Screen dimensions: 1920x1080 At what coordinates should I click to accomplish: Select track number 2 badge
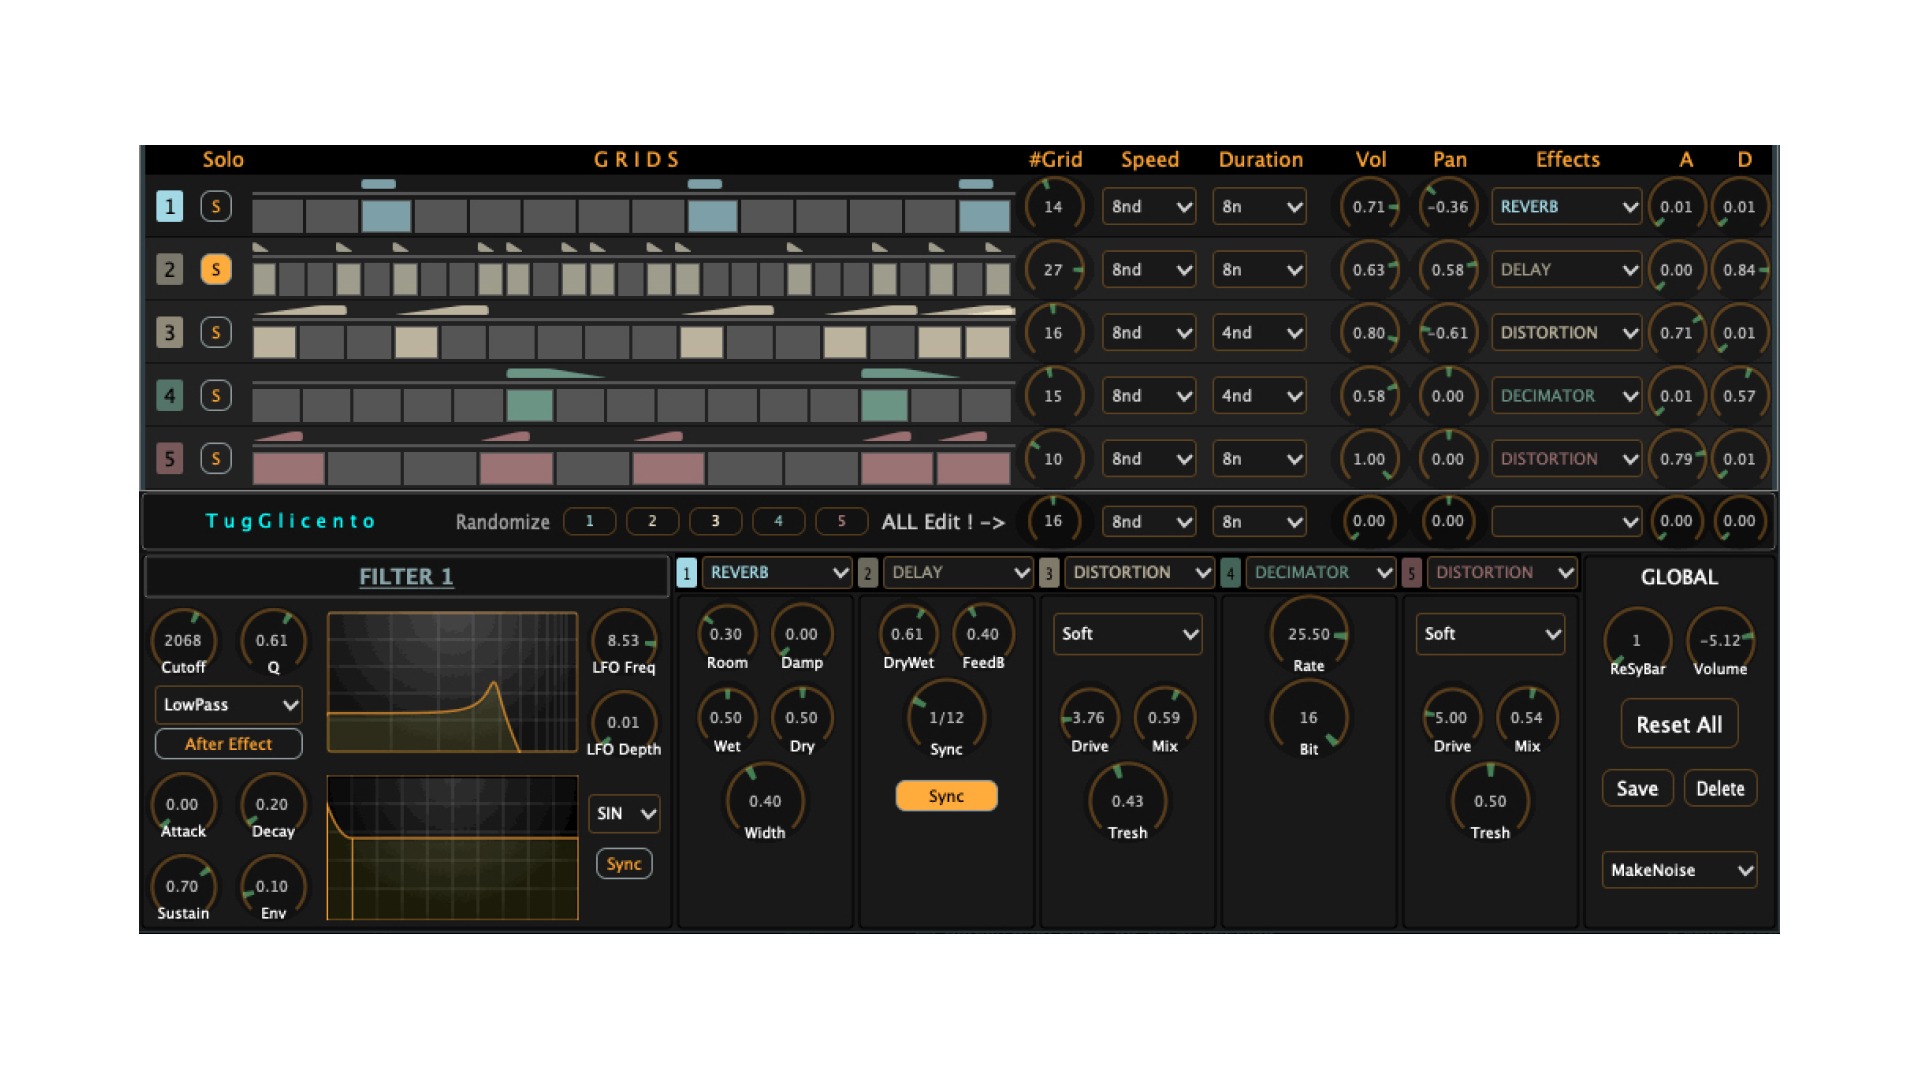coord(169,269)
